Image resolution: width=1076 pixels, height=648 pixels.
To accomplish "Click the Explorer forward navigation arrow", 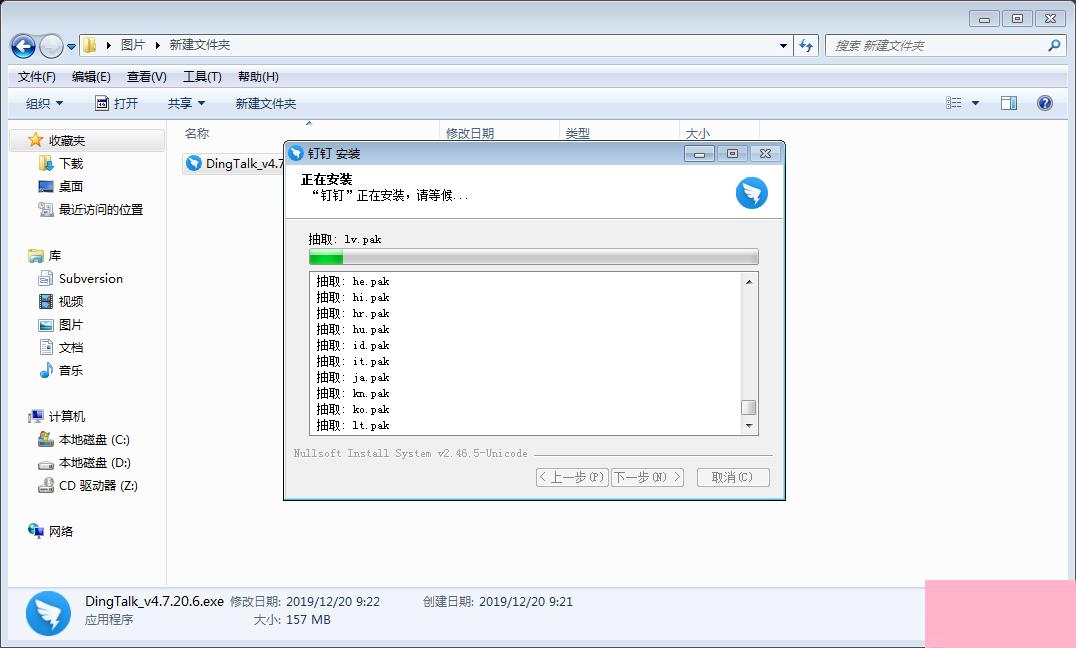I will (51, 47).
